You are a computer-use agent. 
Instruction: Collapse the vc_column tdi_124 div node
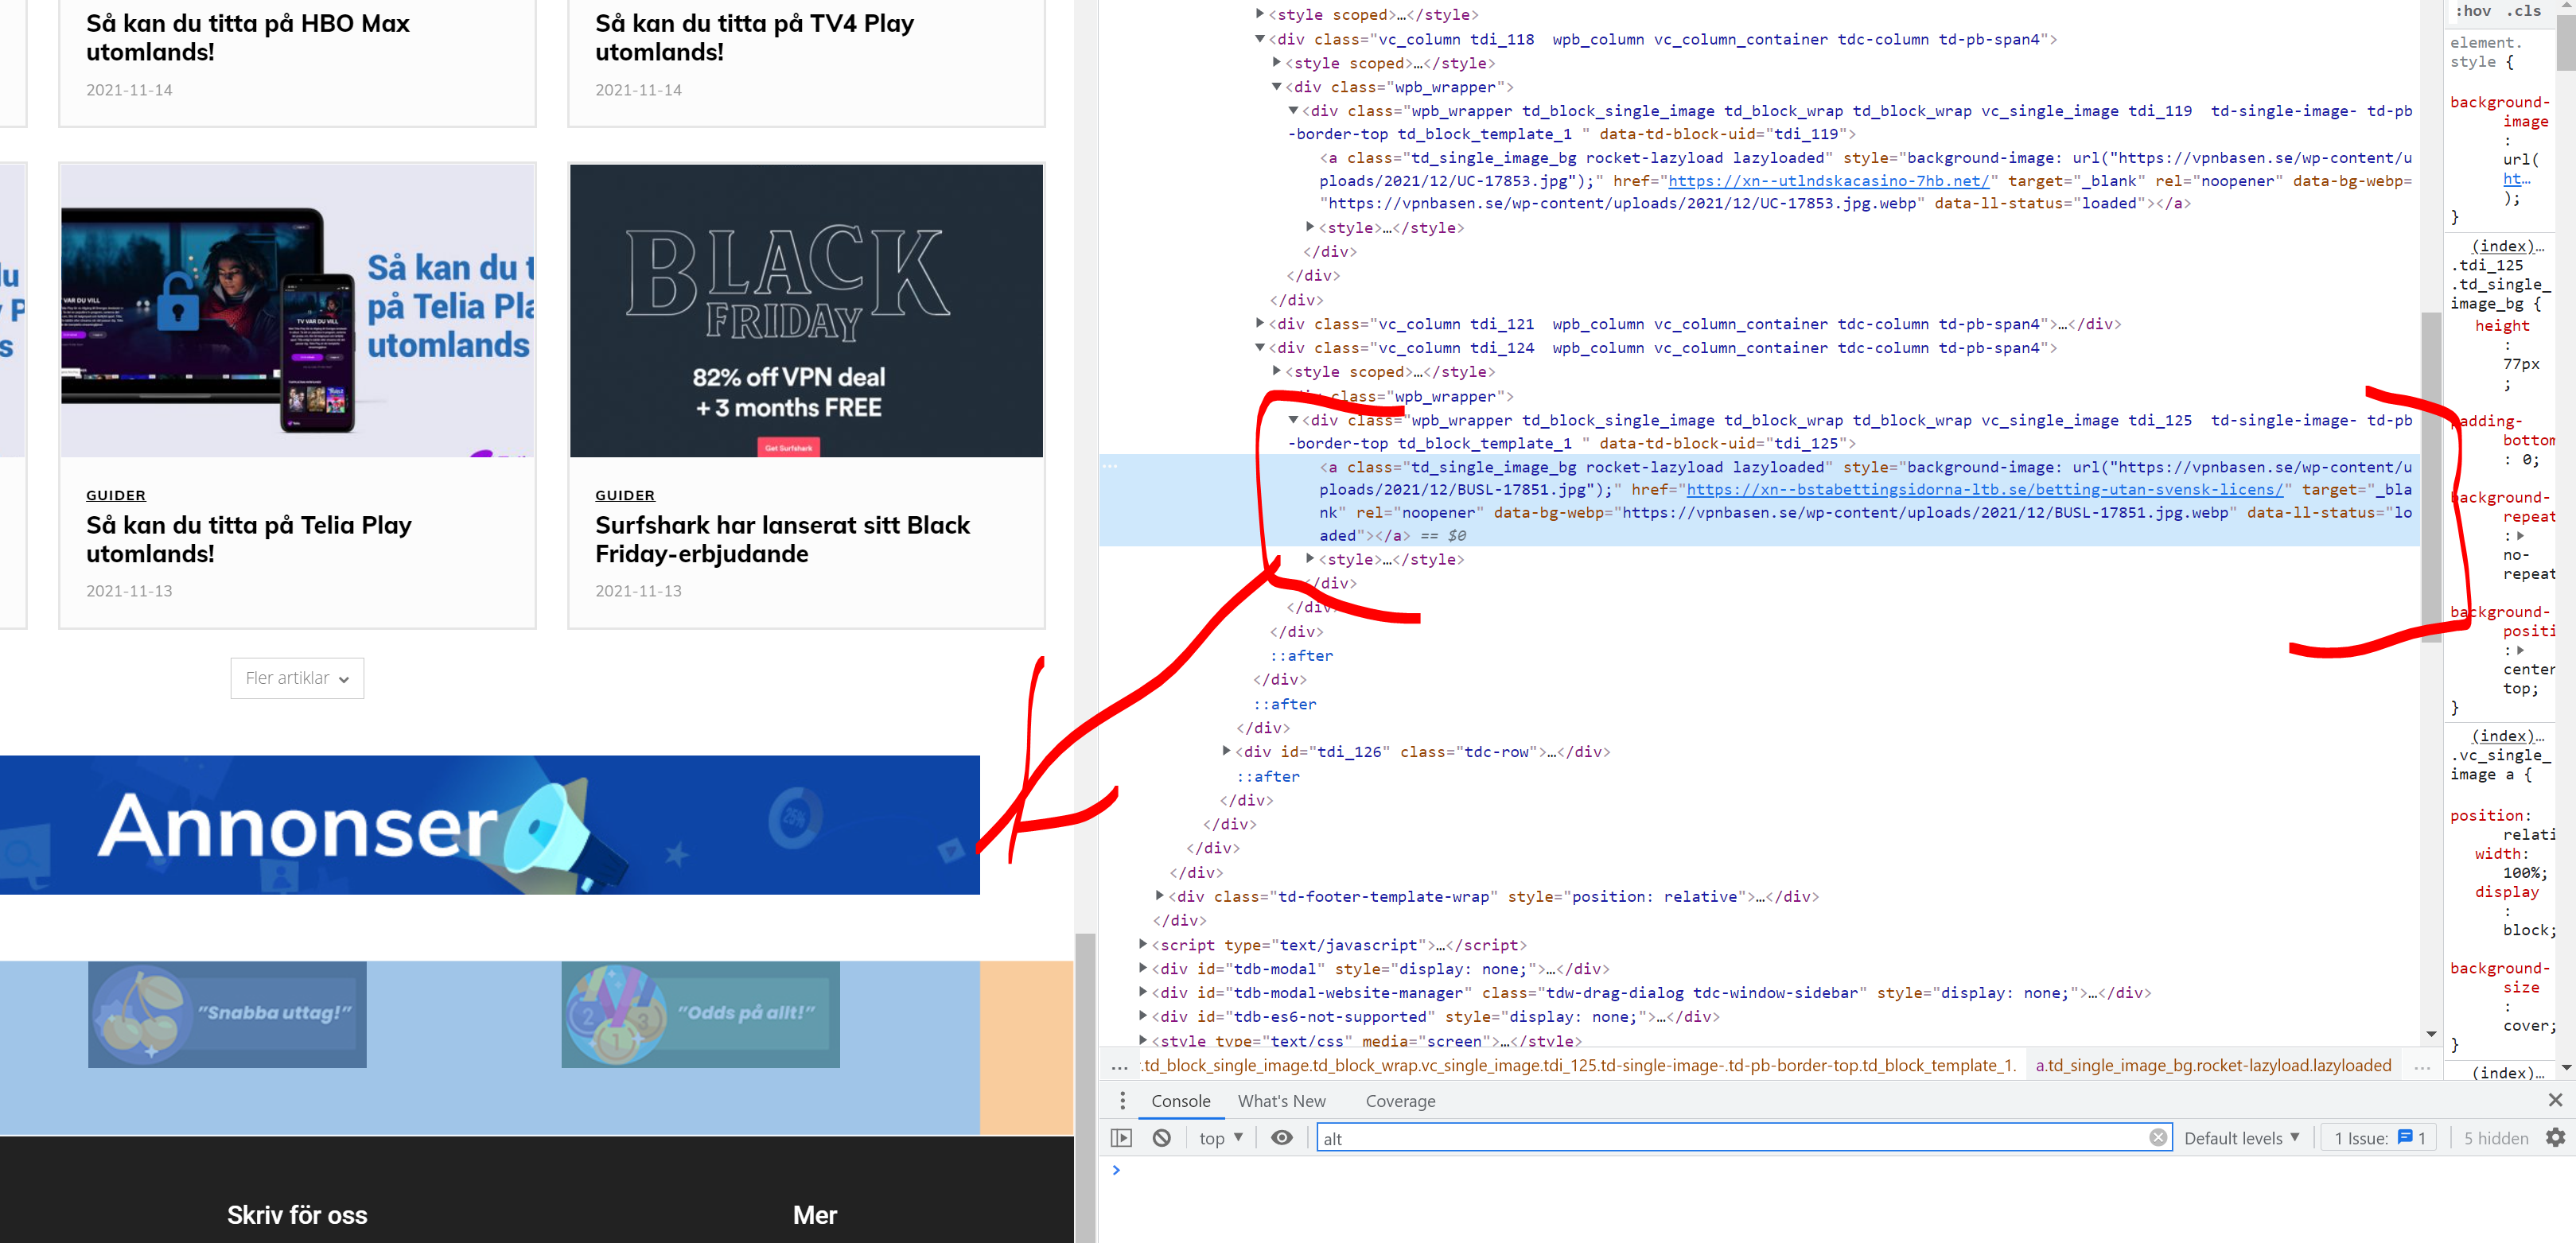(x=1260, y=347)
